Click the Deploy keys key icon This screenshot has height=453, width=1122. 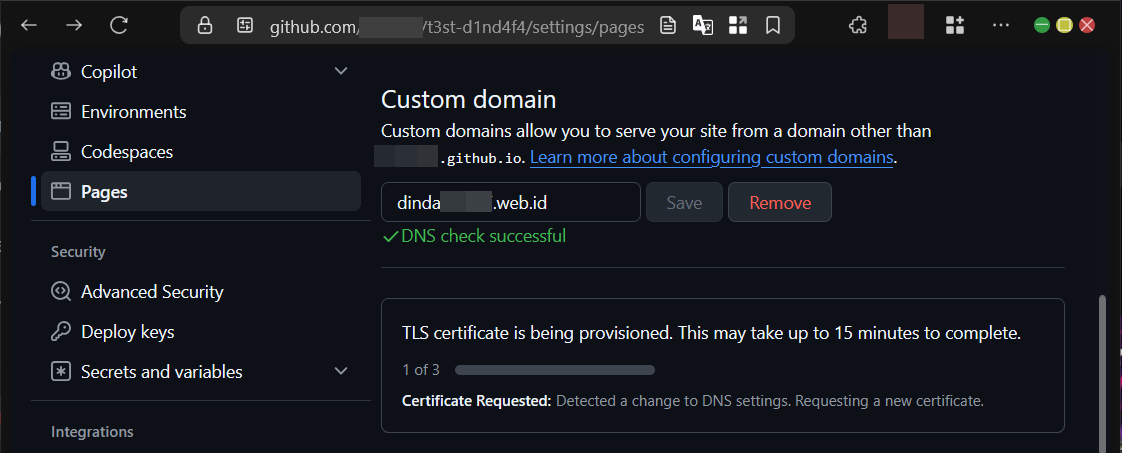pyautogui.click(x=61, y=332)
